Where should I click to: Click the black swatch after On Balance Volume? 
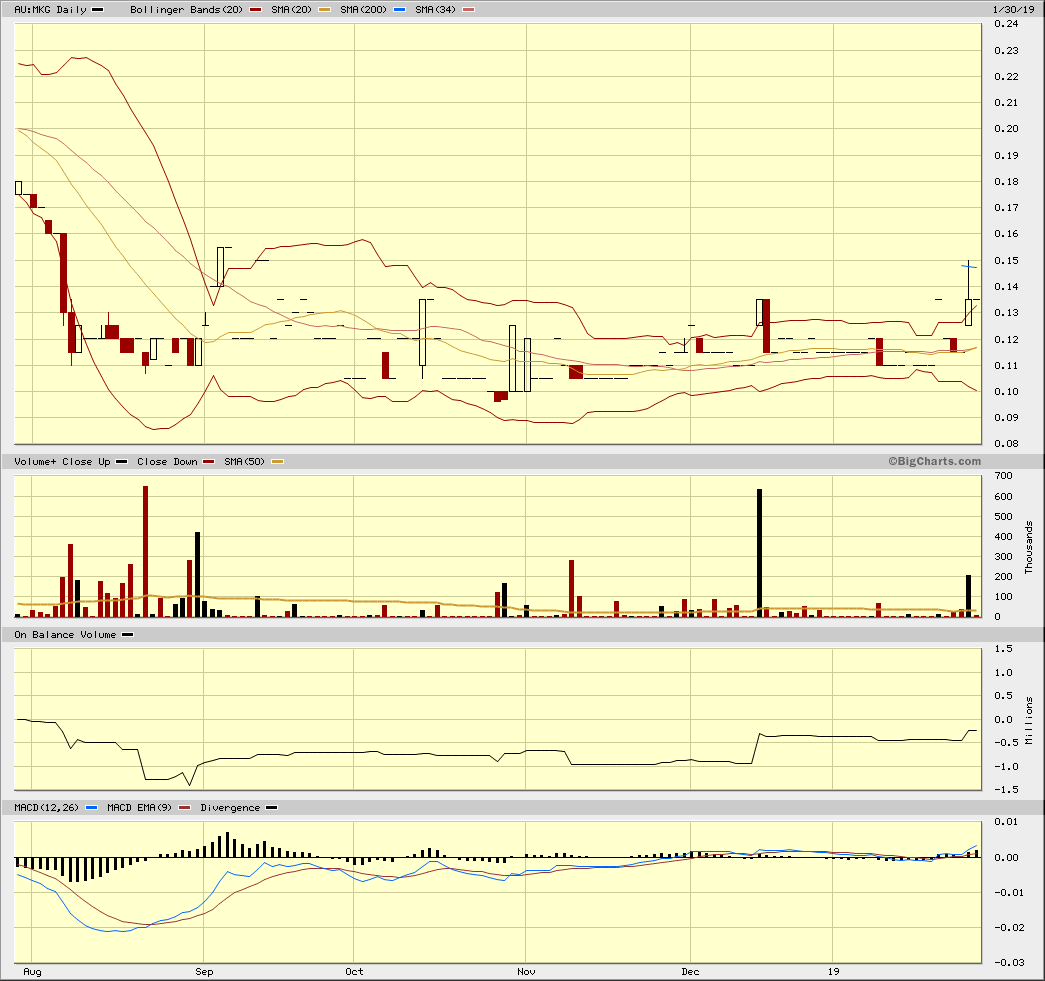coord(128,635)
